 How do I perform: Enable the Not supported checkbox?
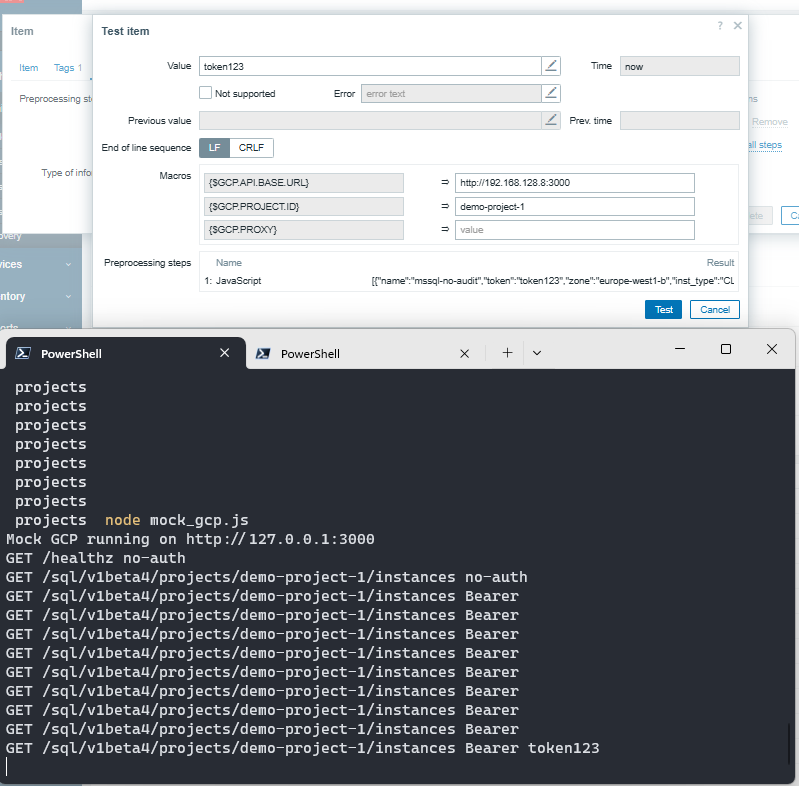click(x=206, y=93)
